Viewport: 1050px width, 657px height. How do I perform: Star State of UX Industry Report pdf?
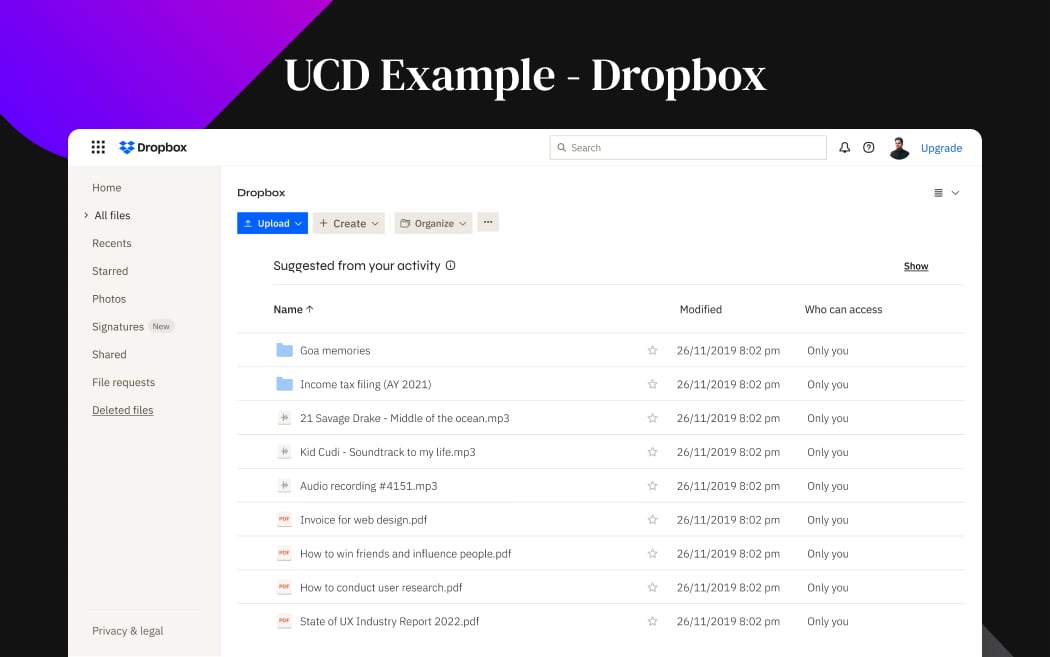(x=652, y=621)
